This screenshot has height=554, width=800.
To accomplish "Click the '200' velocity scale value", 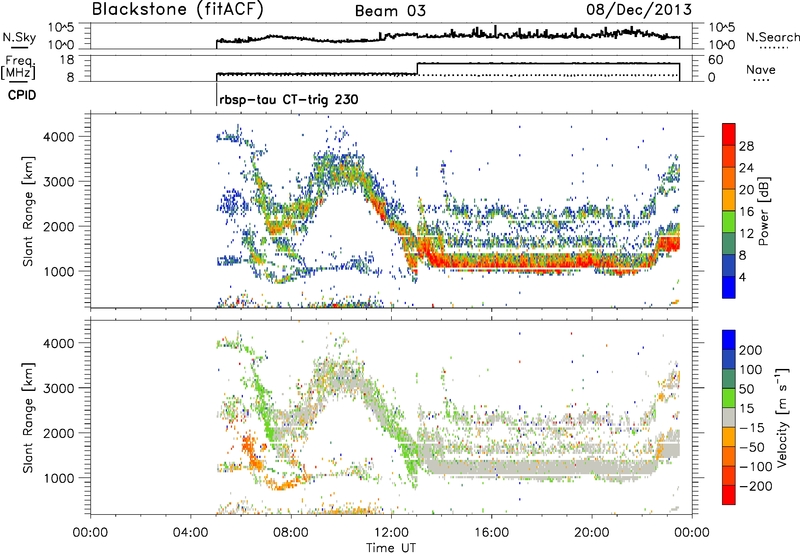I will point(751,350).
